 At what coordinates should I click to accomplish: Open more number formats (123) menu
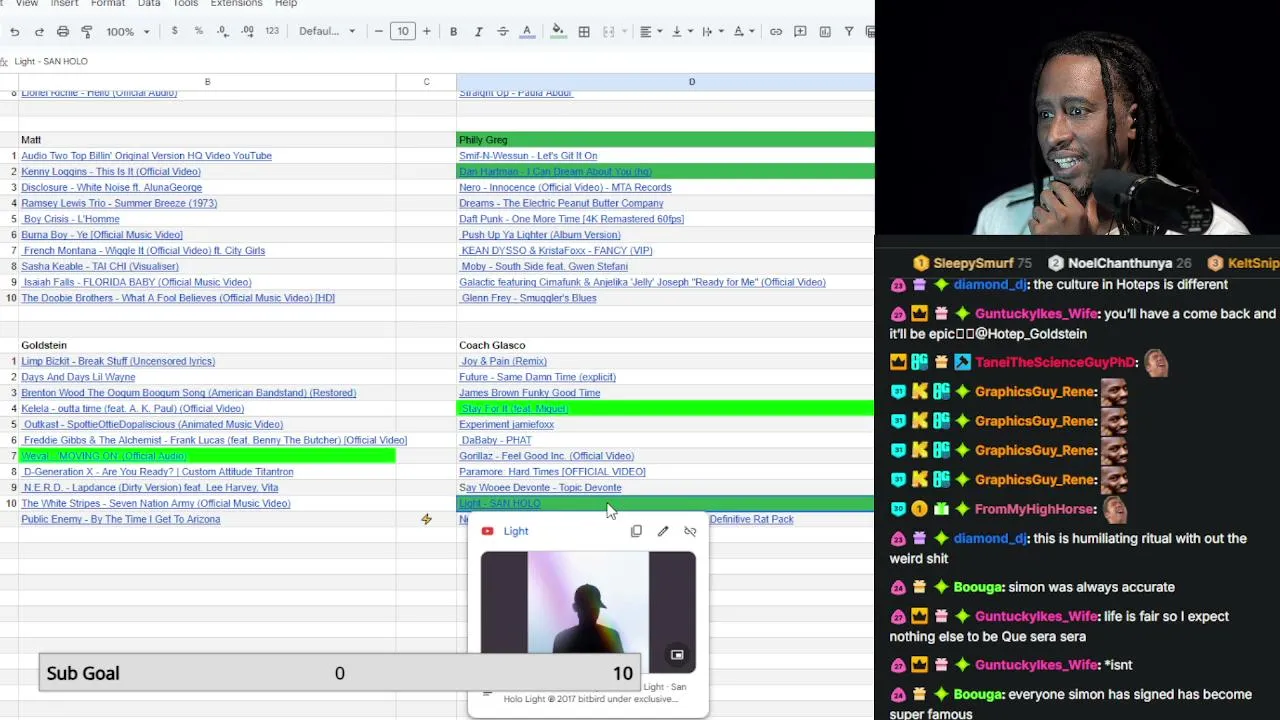272,32
